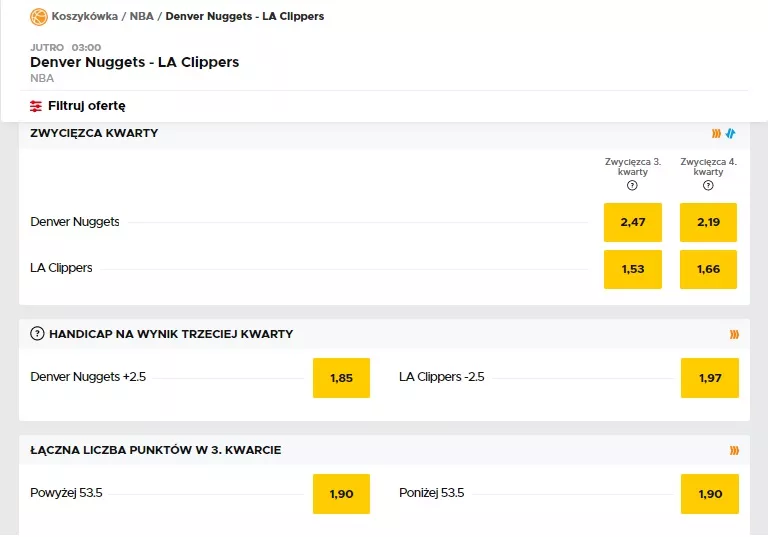The width and height of the screenshot is (768, 537).
Task: Click orange arrows icon in Zwycięzca kwarty header
Action: [x=716, y=133]
